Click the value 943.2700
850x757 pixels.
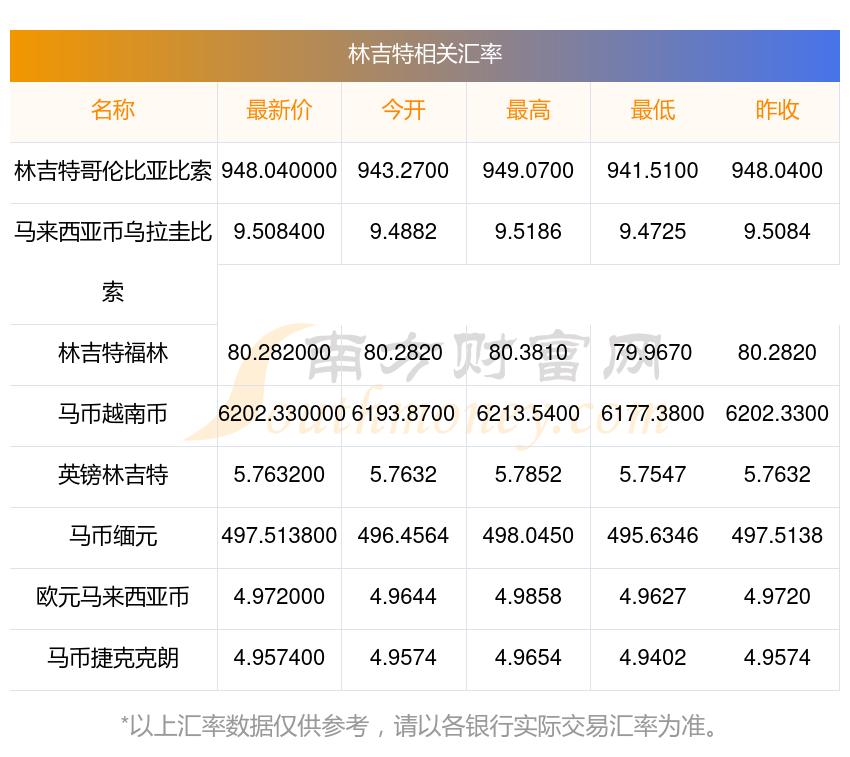tap(403, 171)
